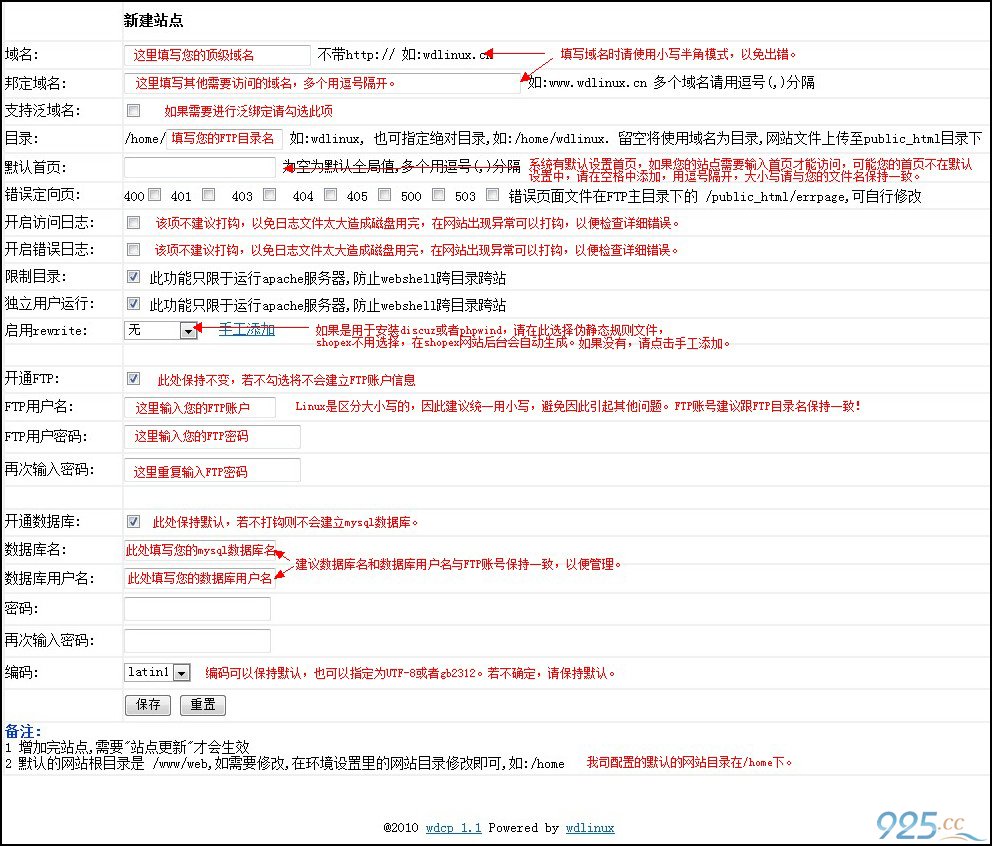Open the wdcp 1.1 footer link
This screenshot has height=846, width=992.
tap(454, 828)
